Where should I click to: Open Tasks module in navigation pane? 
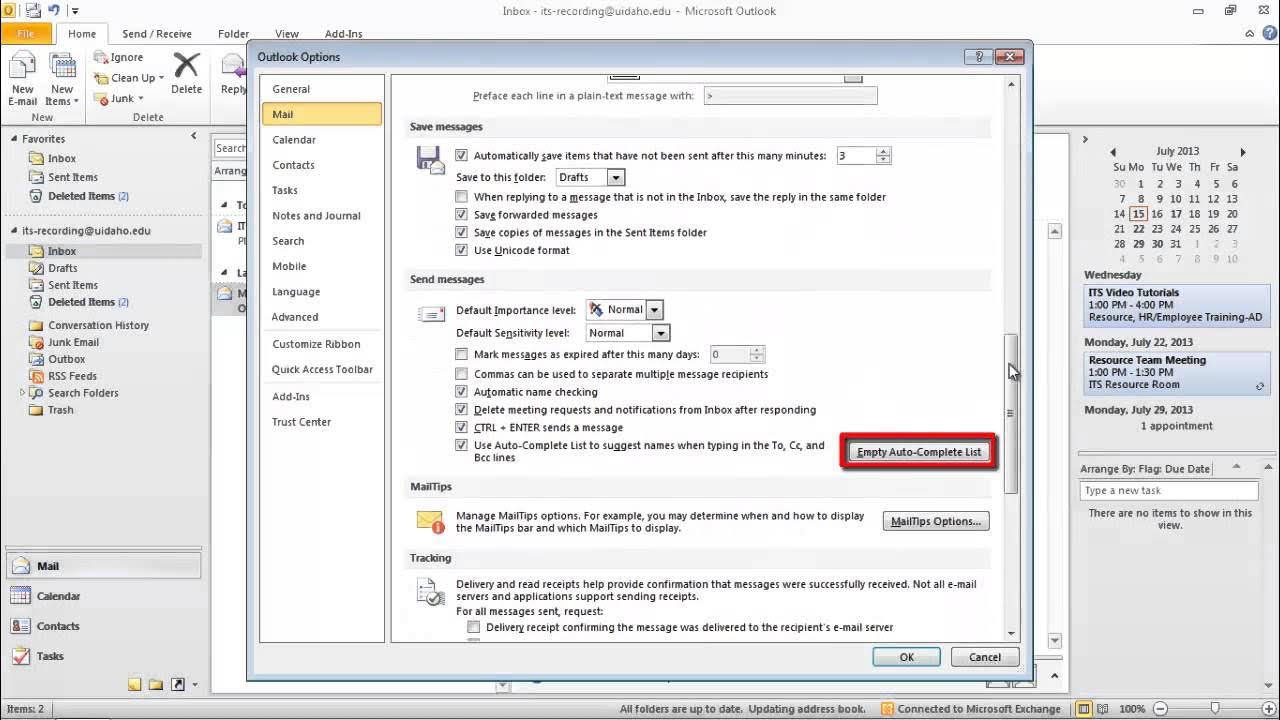pyautogui.click(x=104, y=656)
